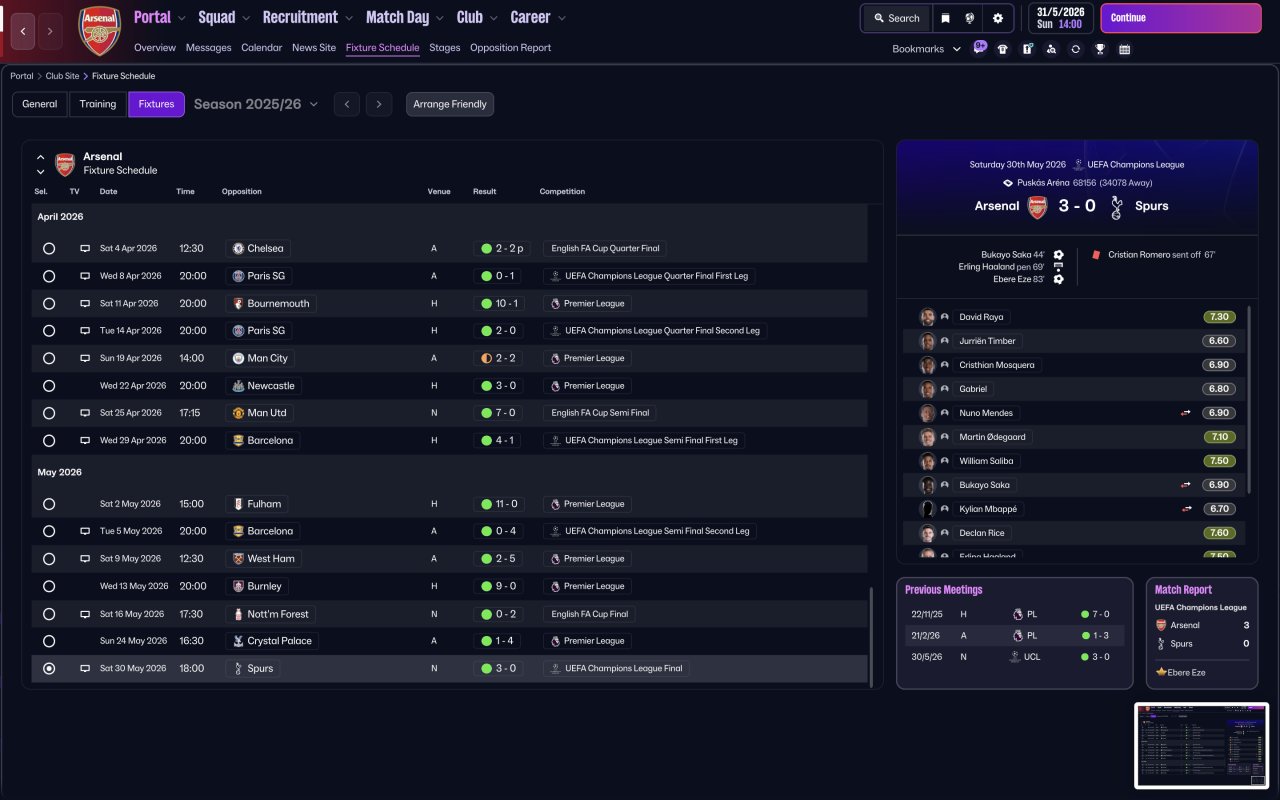The image size is (1280, 800).
Task: Open the Stages tab
Action: [x=445, y=48]
